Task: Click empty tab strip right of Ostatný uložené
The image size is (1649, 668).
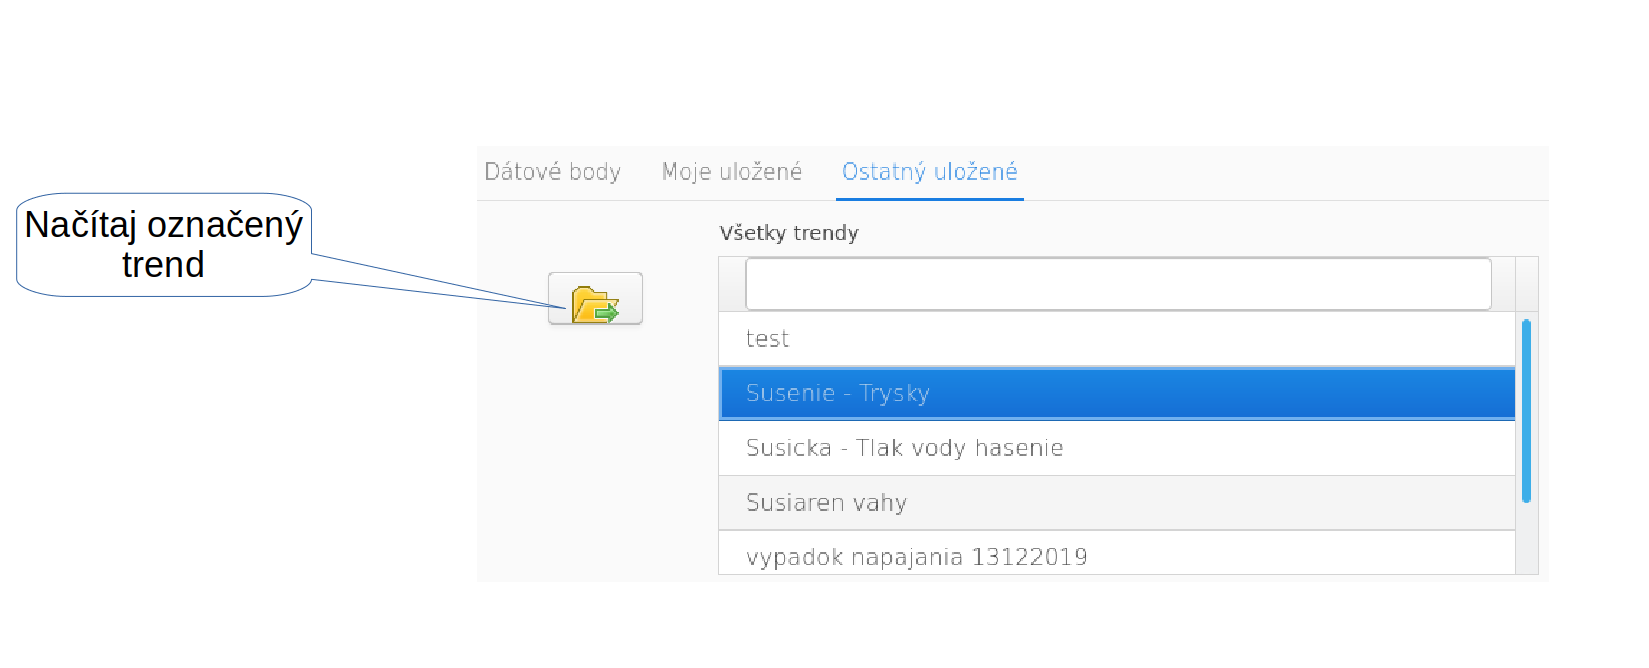Action: tap(1280, 172)
